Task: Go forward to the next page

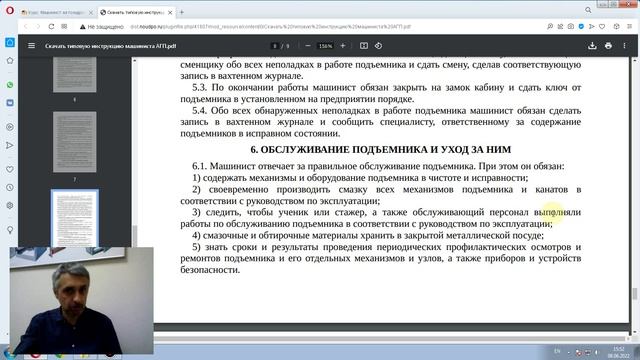Action: pos(38,27)
